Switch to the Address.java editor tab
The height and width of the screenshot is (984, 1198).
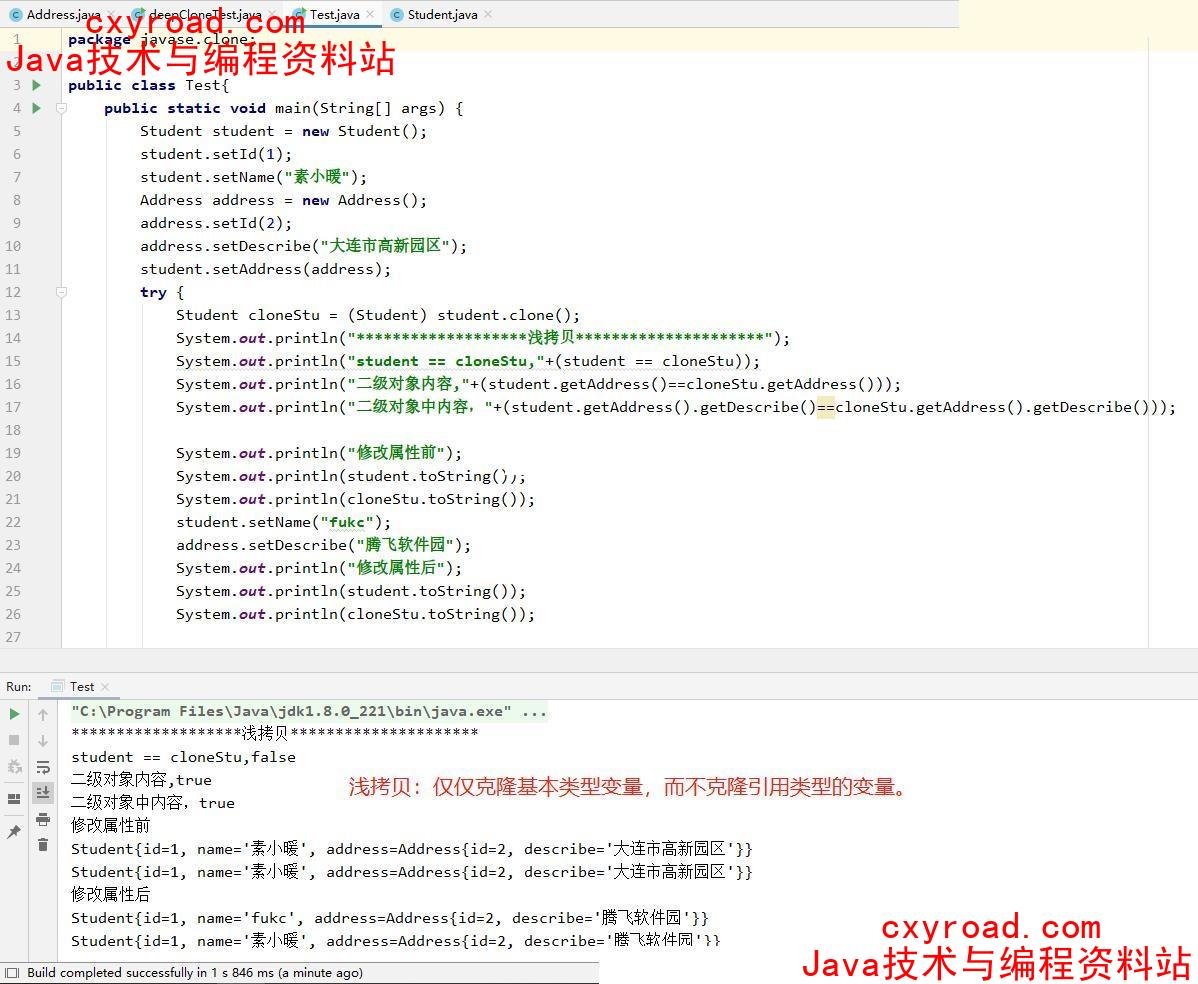point(62,15)
